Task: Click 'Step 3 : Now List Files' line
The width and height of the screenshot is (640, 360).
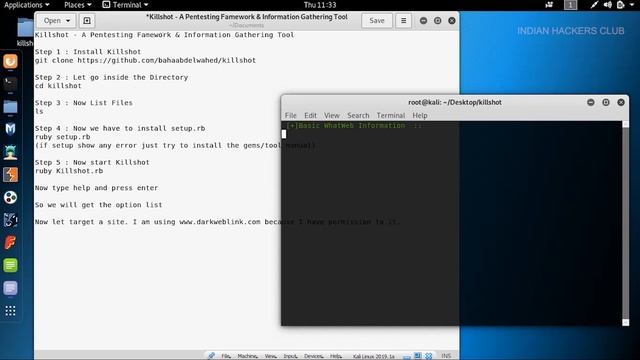Action: 84,103
